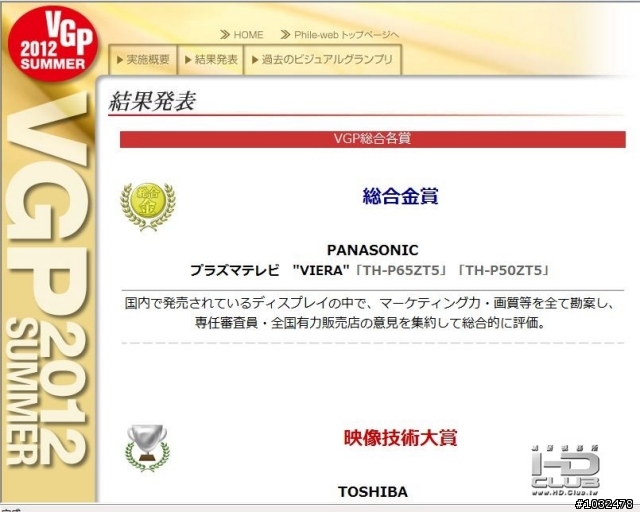Screen dimensions: 640x512
Task: Open the HOME link
Action: pos(248,35)
